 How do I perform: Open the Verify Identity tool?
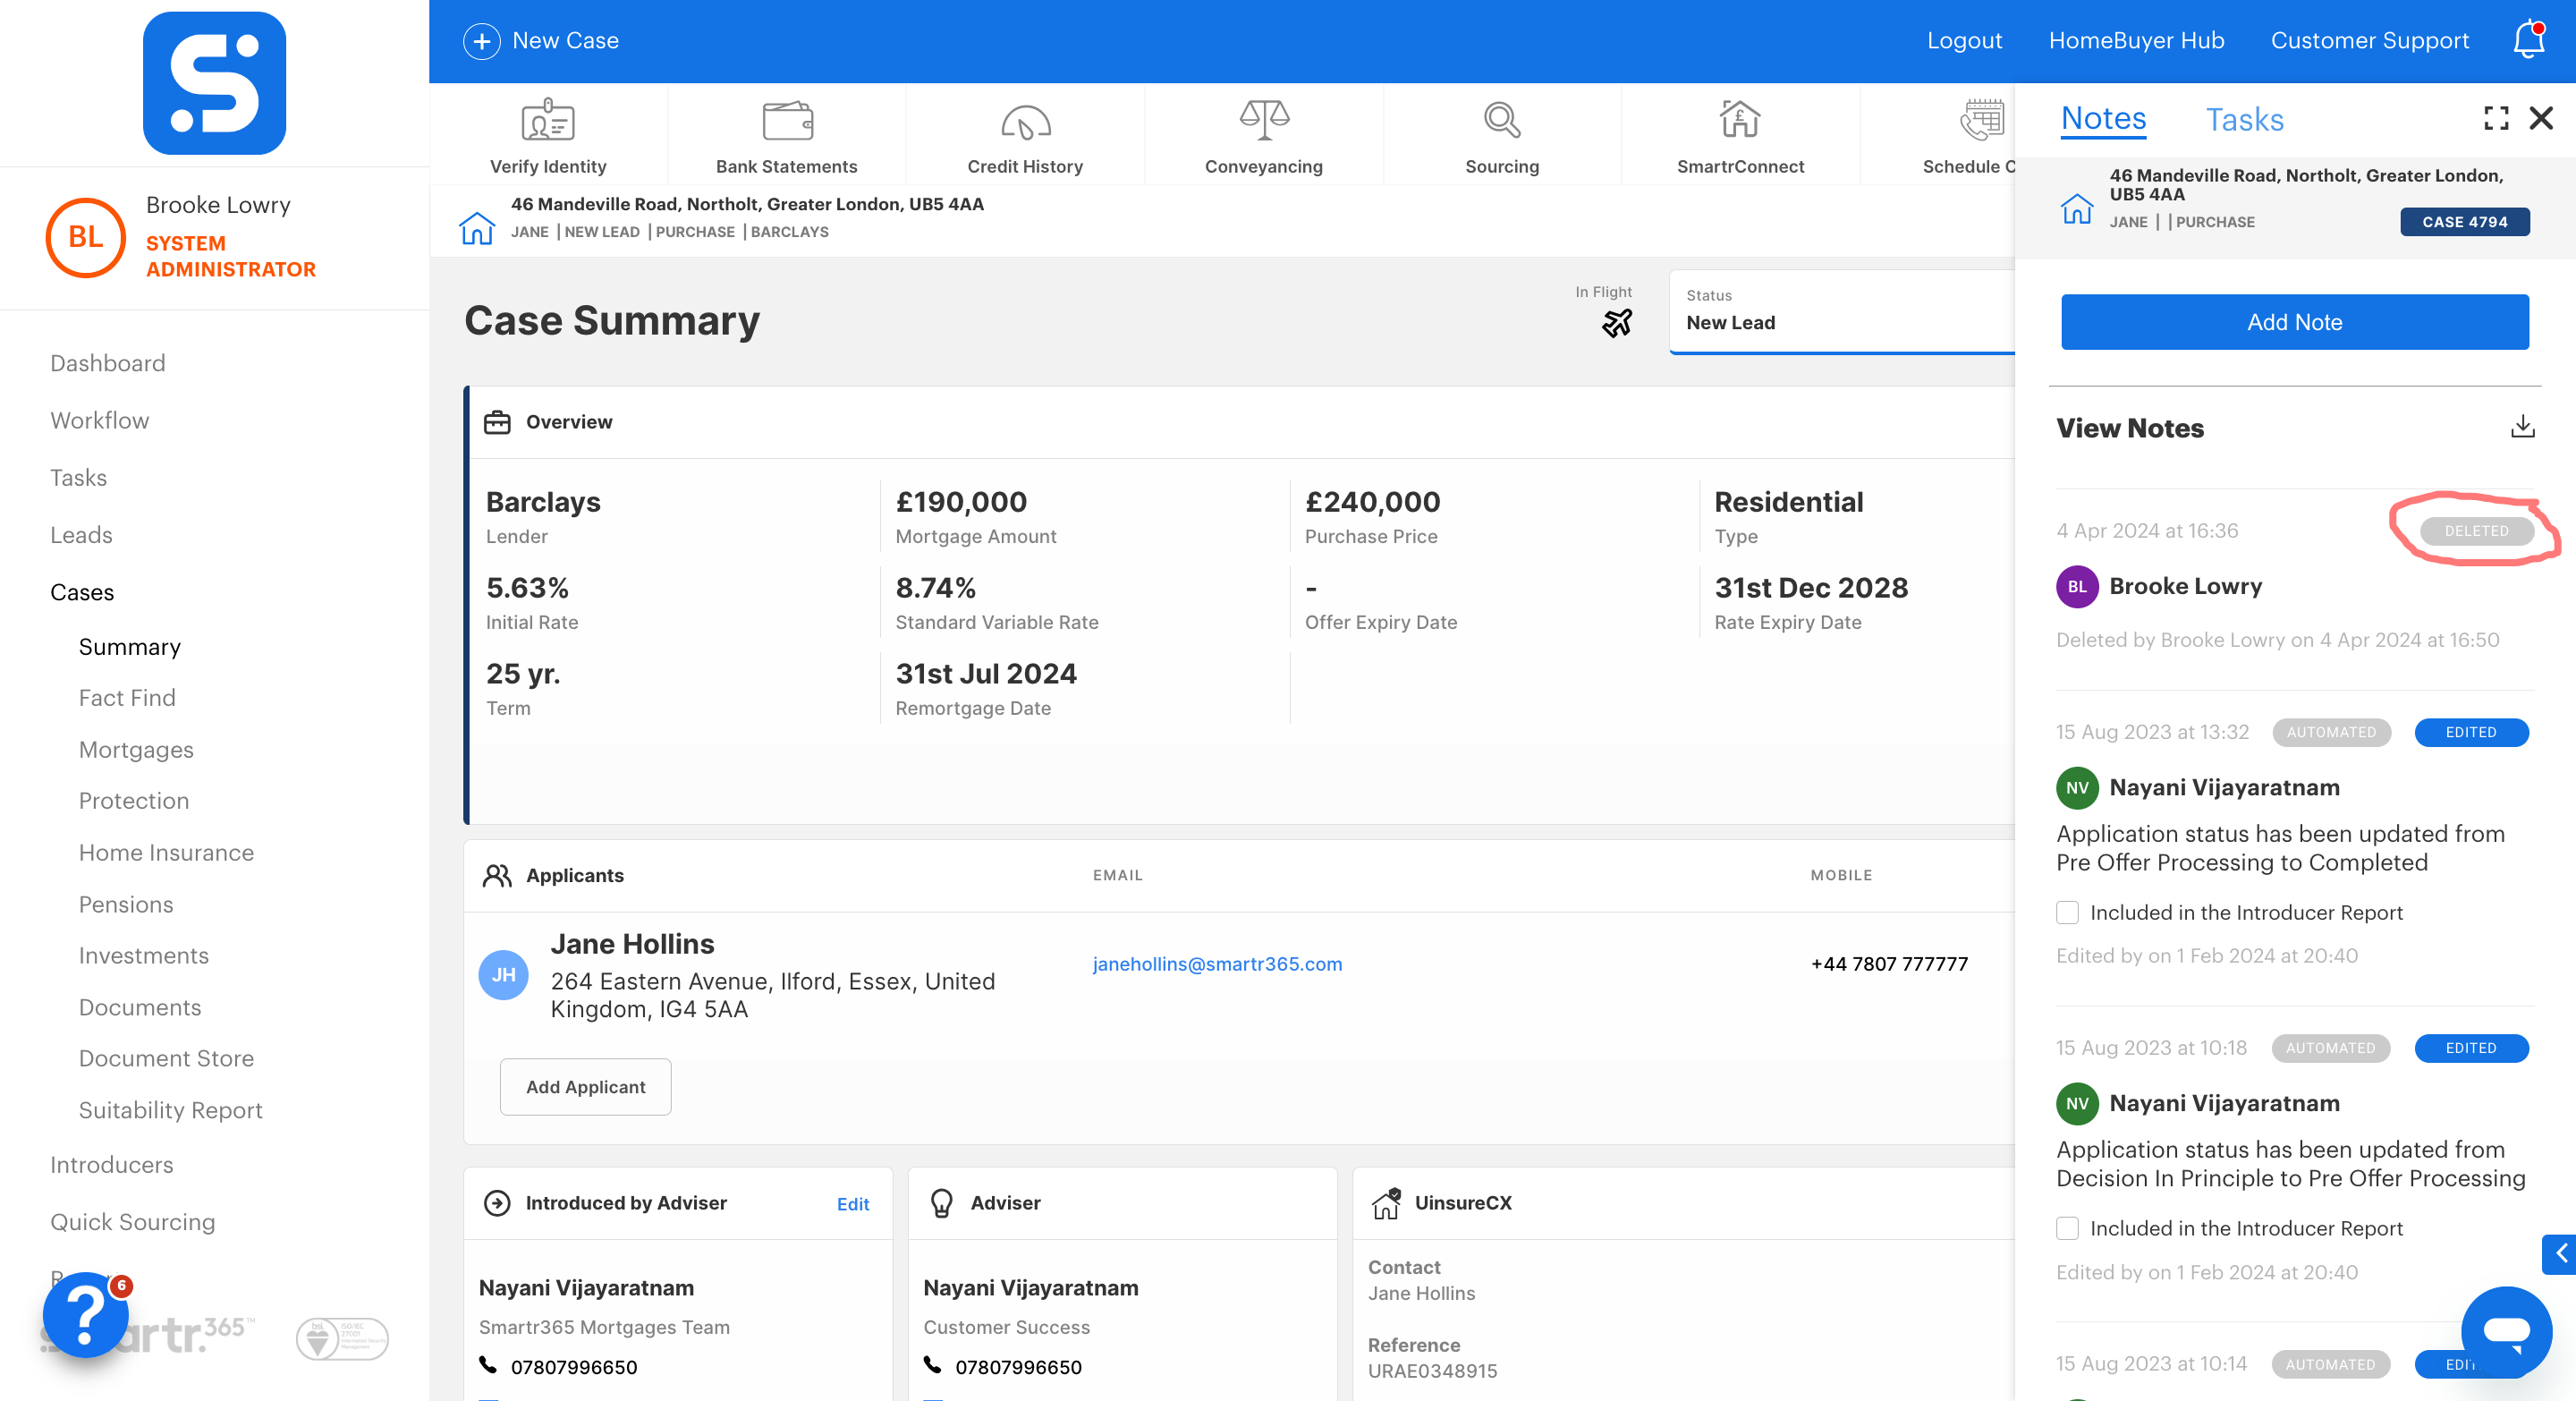point(548,135)
